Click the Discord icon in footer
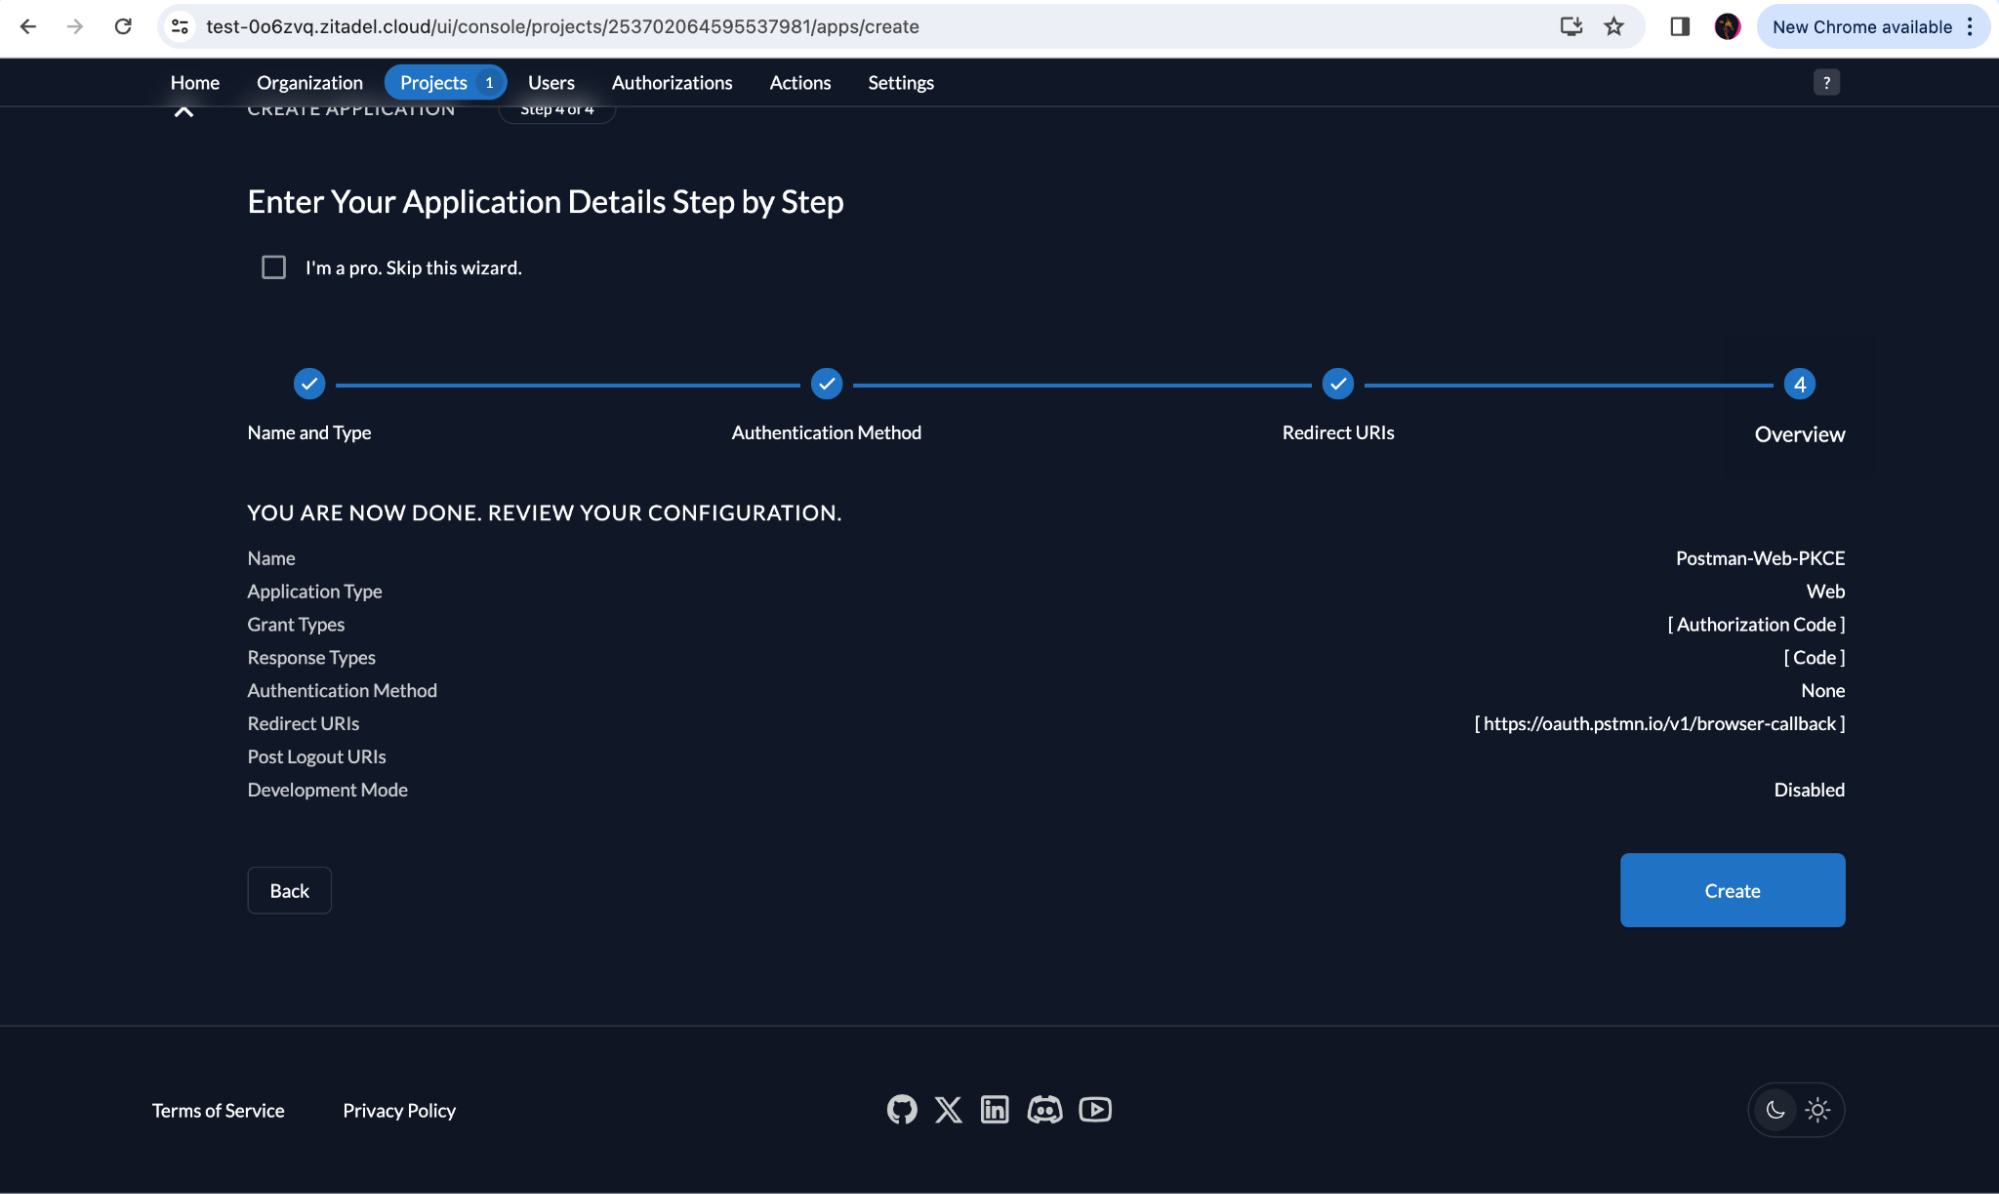Viewport: 1999px width, 1194px height. point(1043,1109)
